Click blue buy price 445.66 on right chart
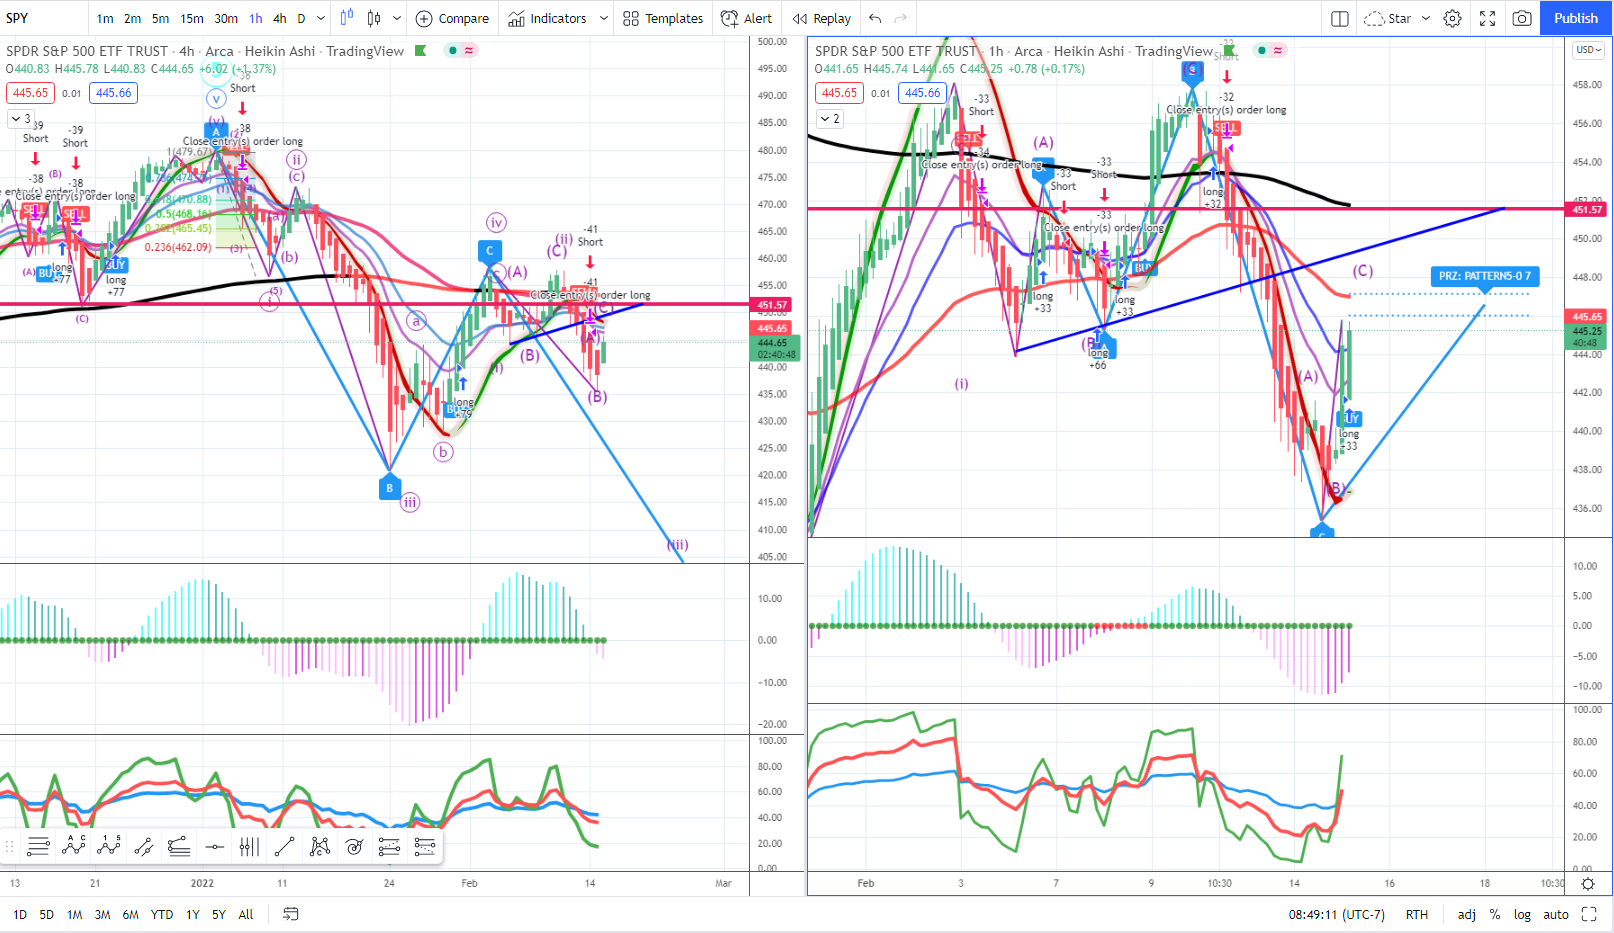Viewport: 1614px width, 933px height. click(923, 93)
